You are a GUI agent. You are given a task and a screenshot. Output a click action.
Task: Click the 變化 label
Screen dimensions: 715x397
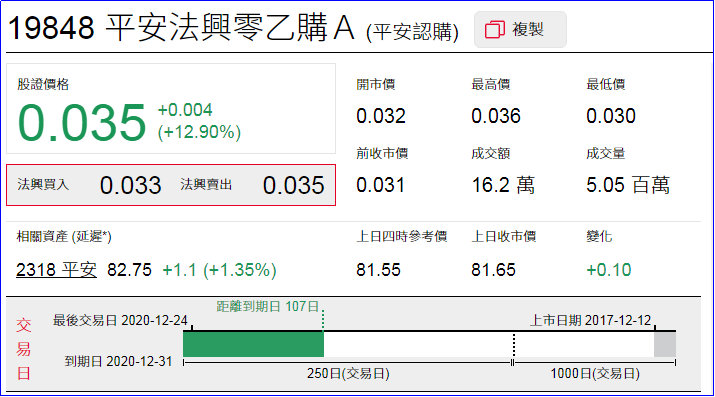[599, 237]
